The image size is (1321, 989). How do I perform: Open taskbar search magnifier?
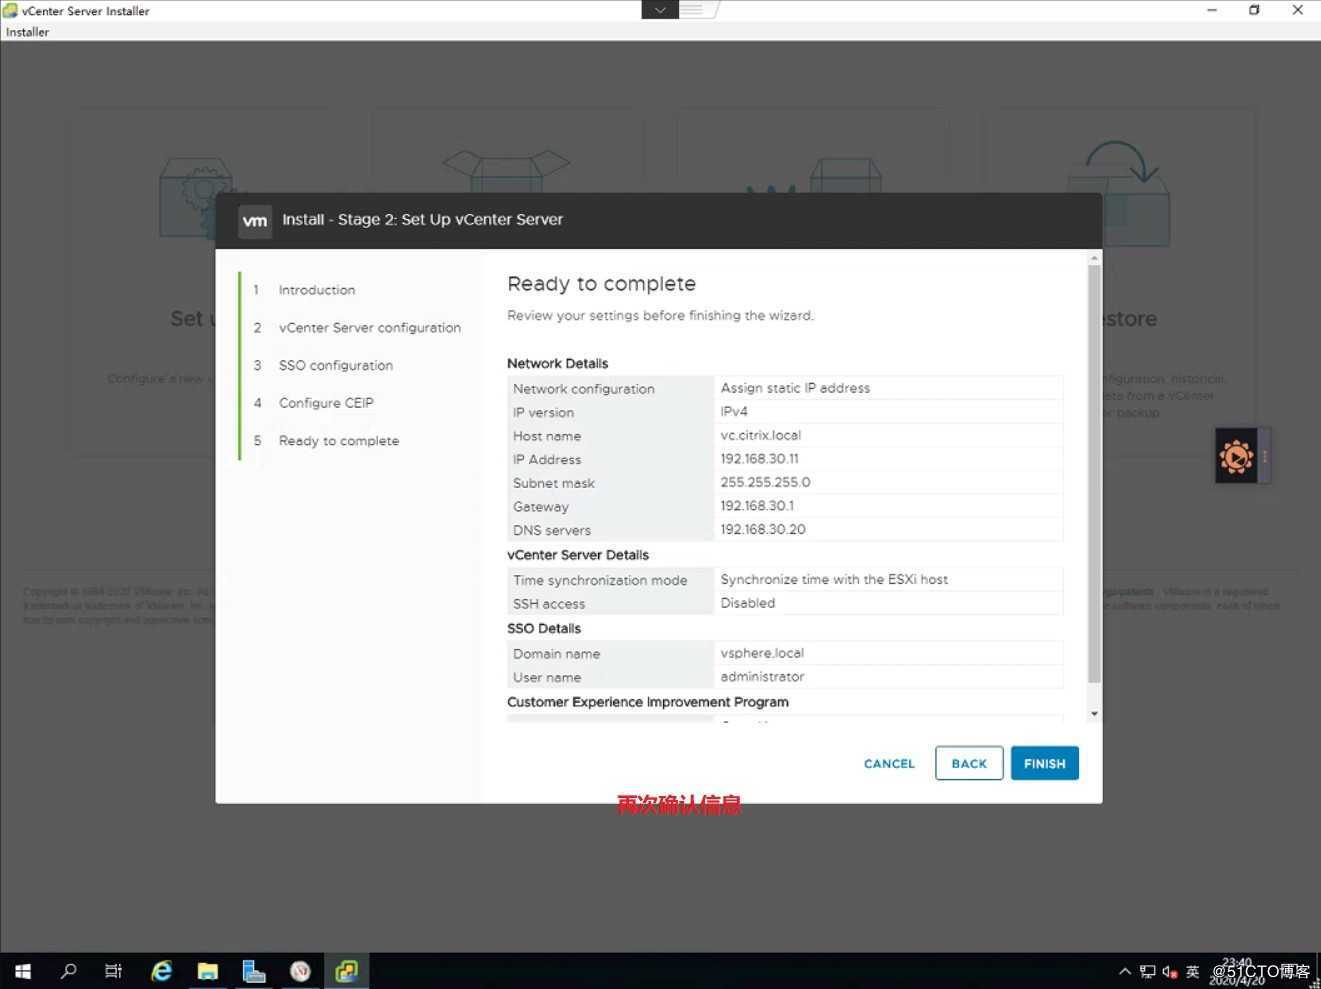point(68,971)
